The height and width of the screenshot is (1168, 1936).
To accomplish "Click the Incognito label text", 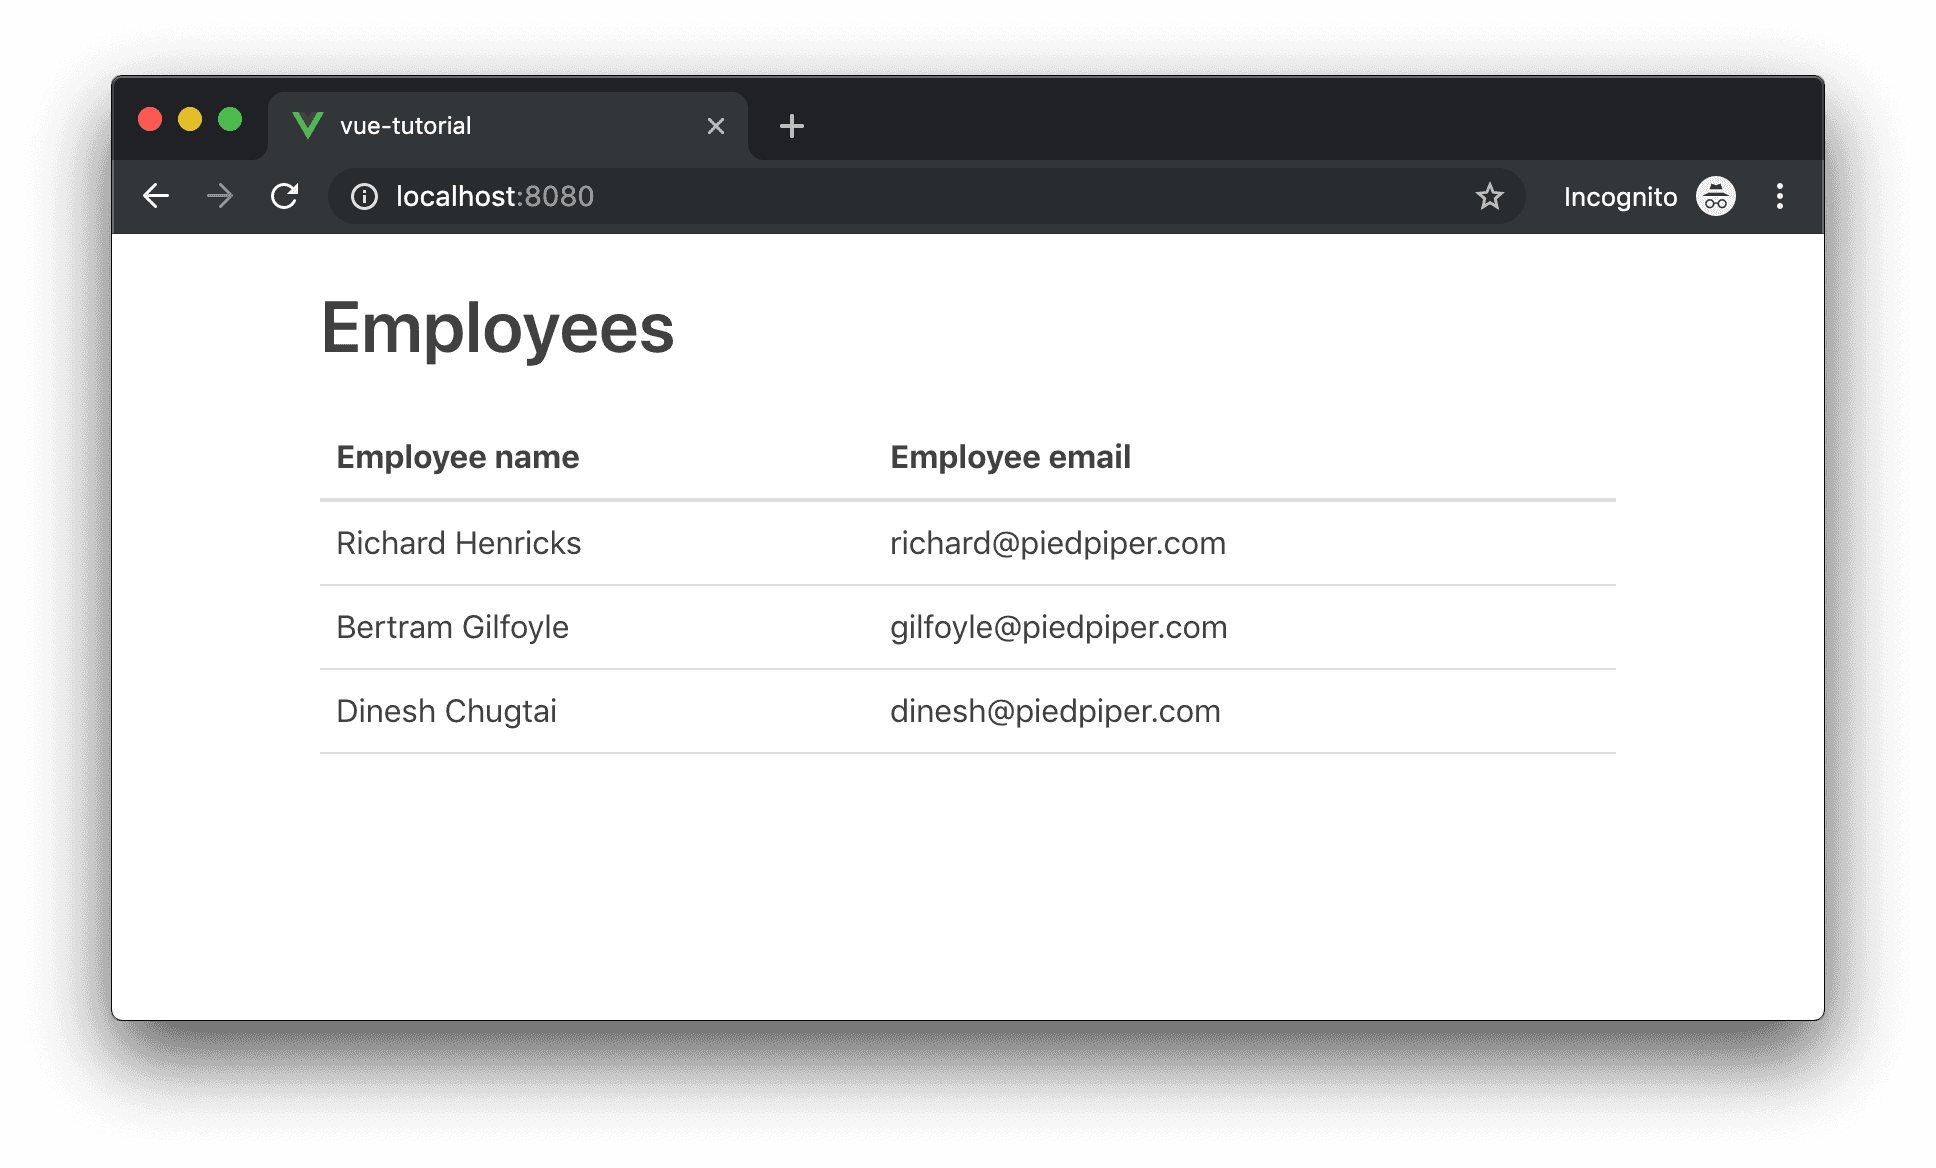I will pyautogui.click(x=1620, y=197).
